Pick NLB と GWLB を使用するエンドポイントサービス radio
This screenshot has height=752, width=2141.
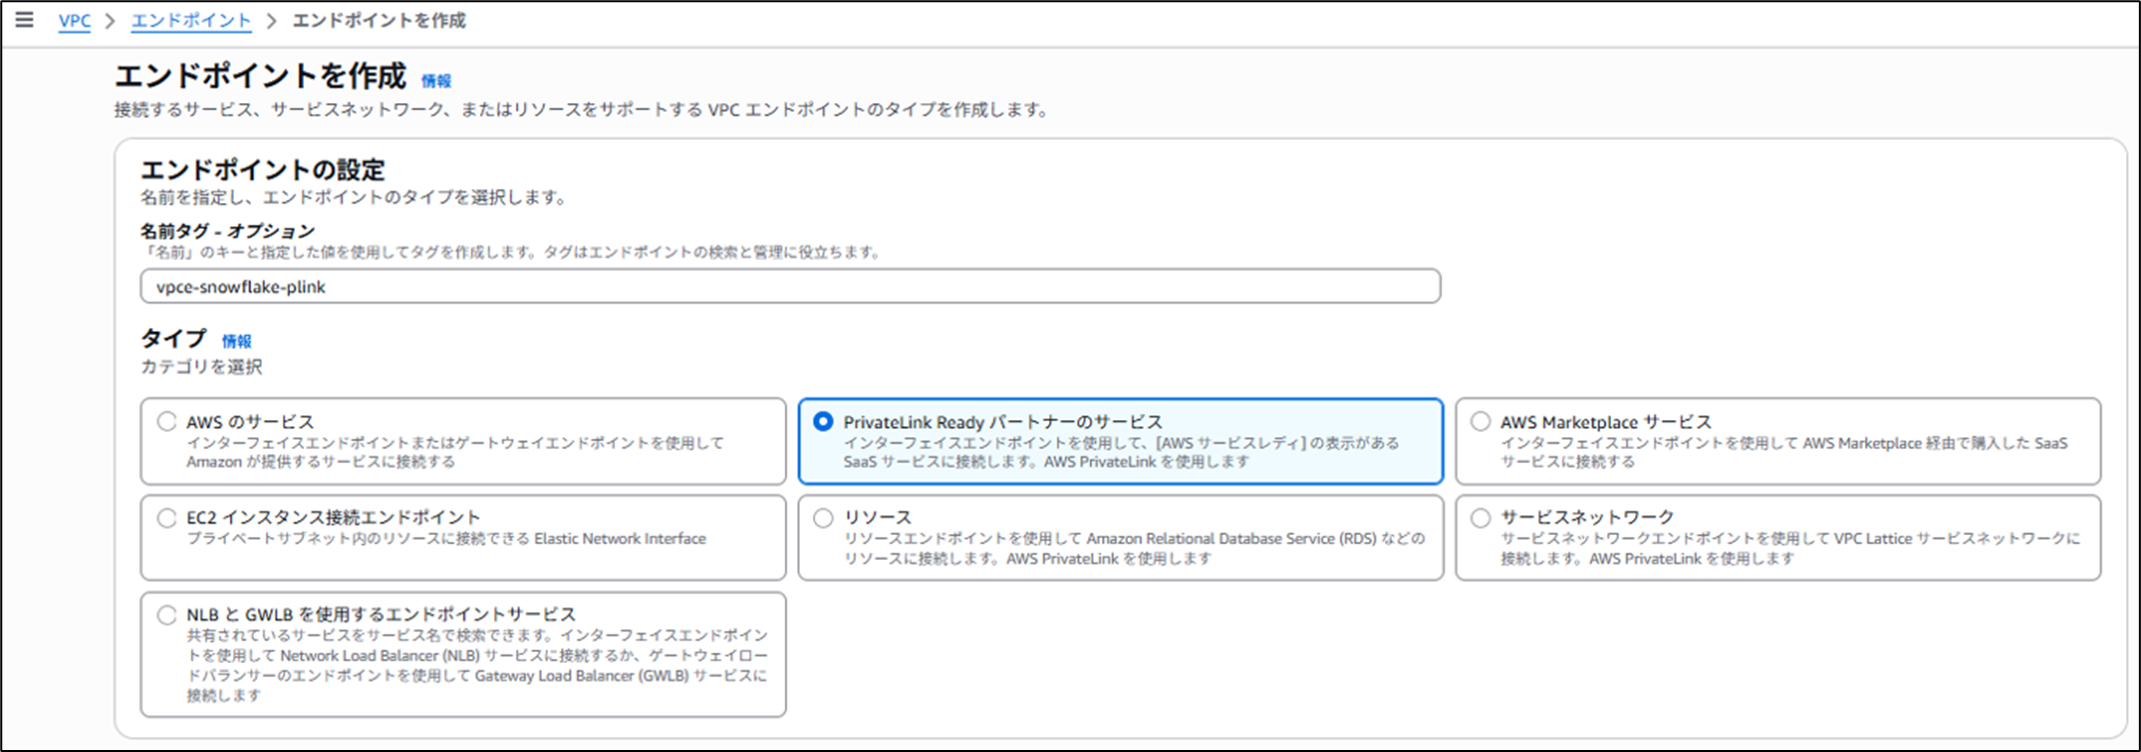167,615
